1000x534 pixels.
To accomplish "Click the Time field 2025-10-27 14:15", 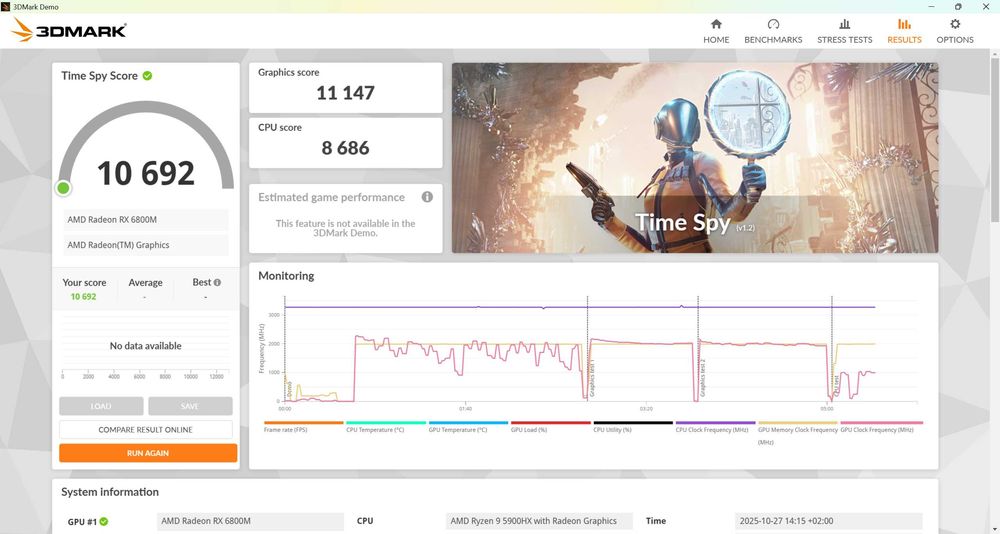I will pos(828,521).
